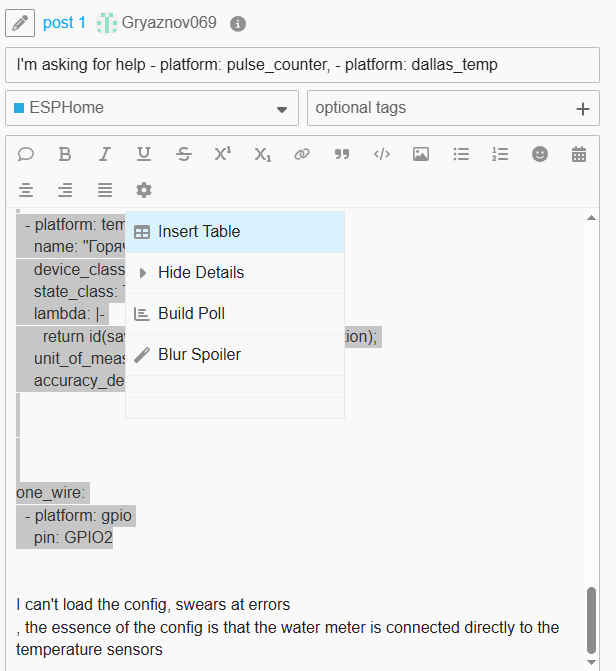Insert a blockquote with quote icon
The height and width of the screenshot is (671, 616).
coord(342,154)
